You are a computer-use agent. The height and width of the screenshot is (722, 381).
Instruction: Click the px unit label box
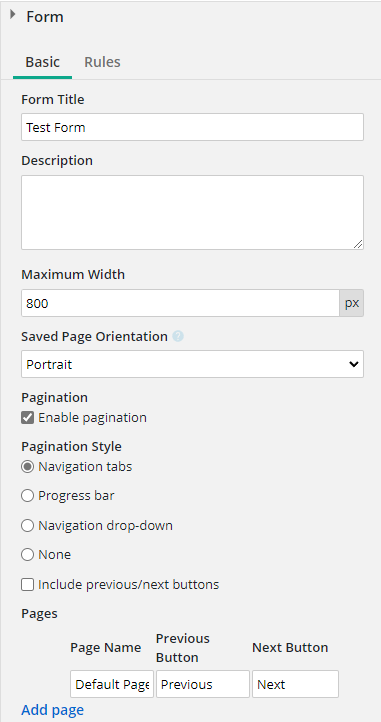tap(352, 303)
